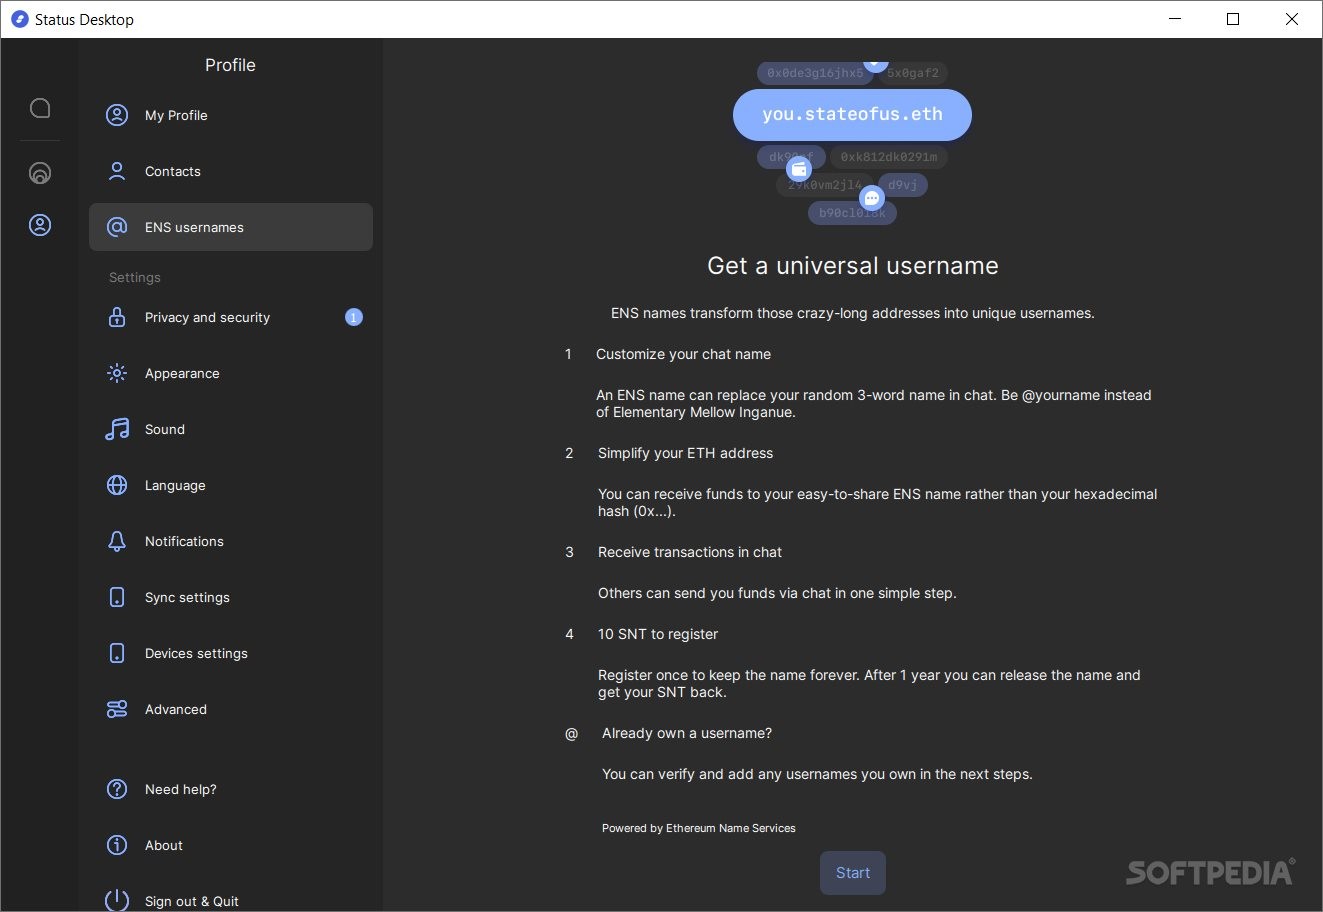This screenshot has width=1323, height=912.
Task: Open the node/browser section icon
Action: [40, 173]
